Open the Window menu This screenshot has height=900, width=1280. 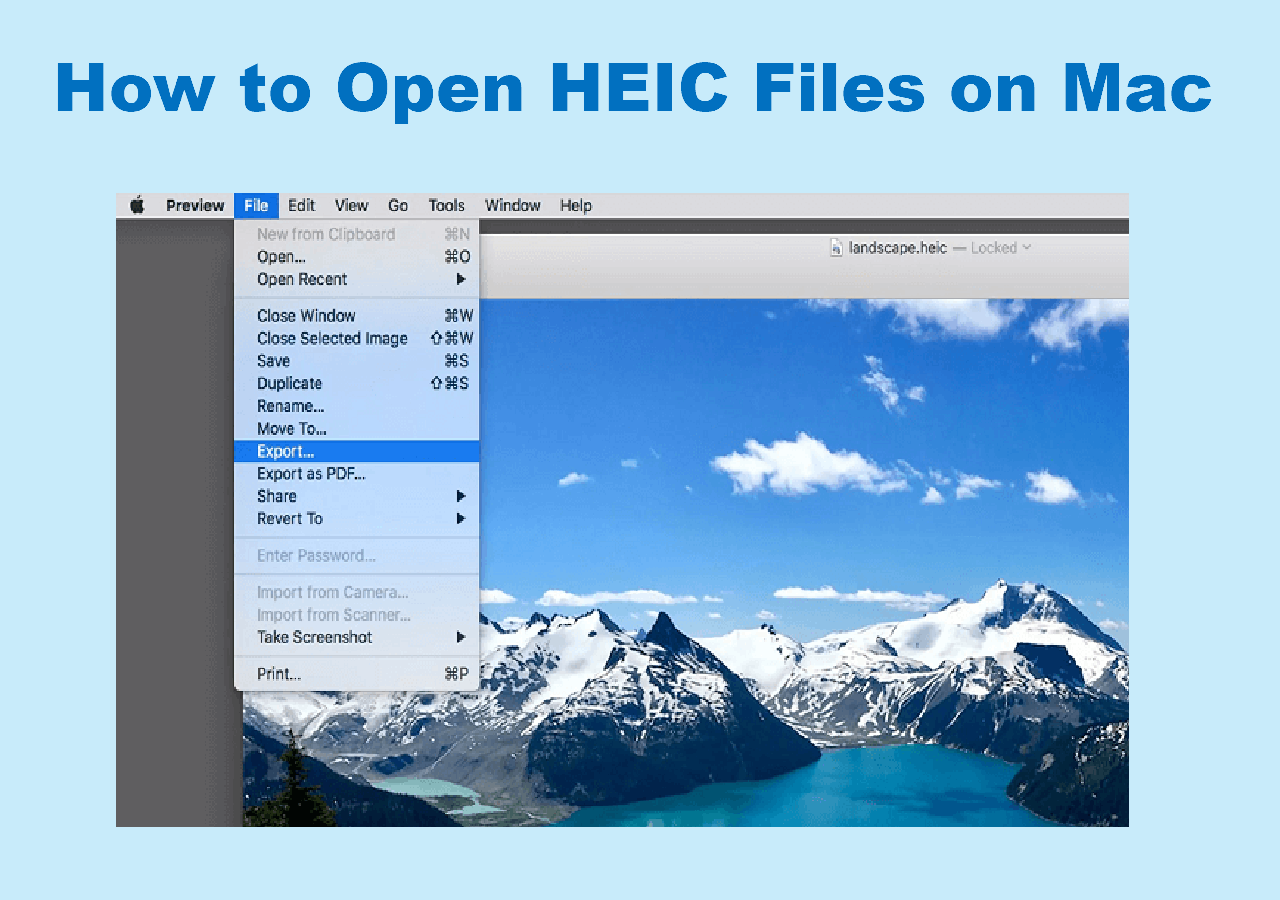tap(512, 206)
